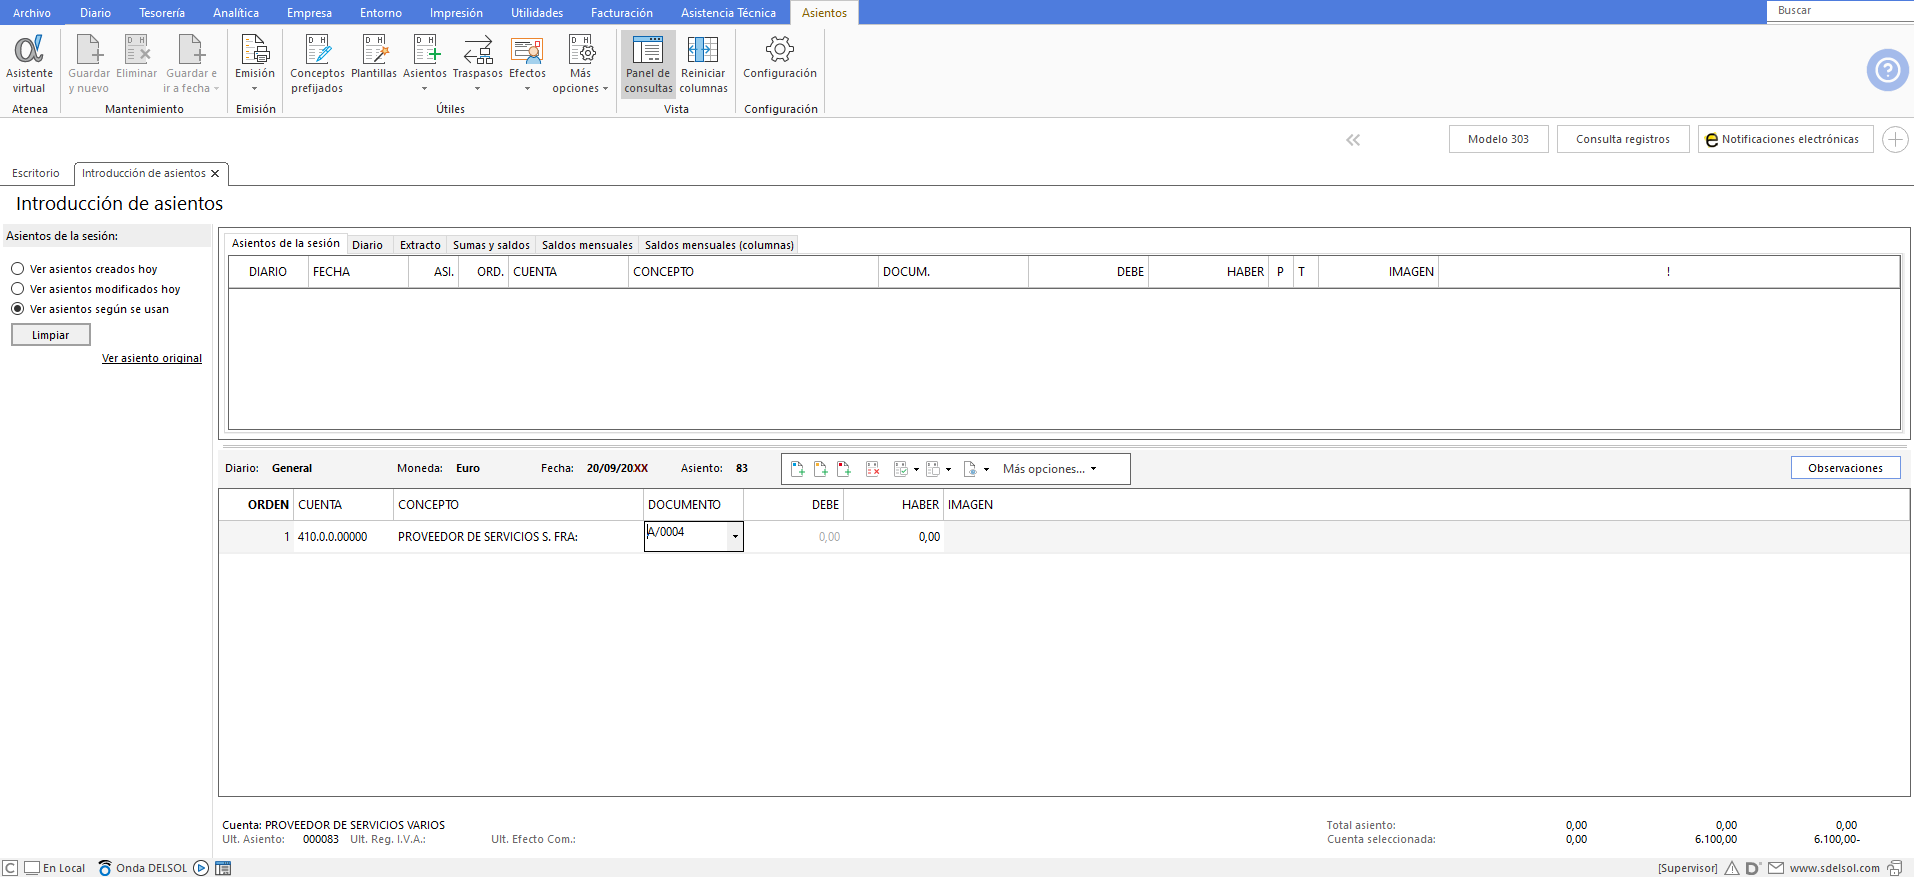
Task: Open the blue help question mark
Action: 1887,70
